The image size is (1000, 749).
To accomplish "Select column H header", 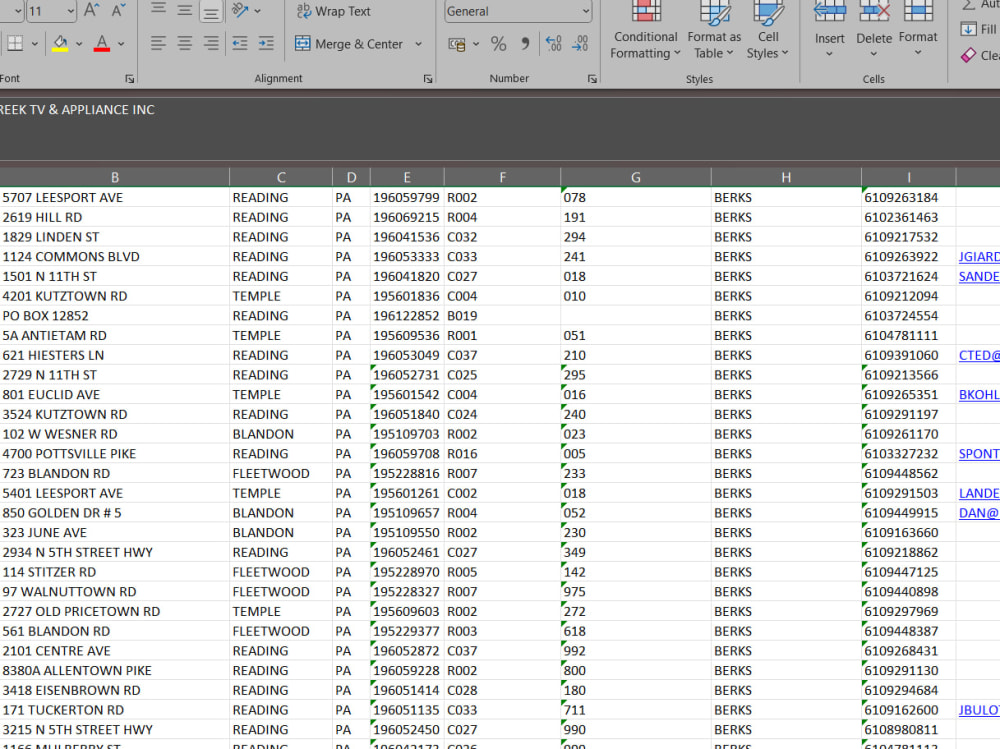I will pyautogui.click(x=786, y=177).
